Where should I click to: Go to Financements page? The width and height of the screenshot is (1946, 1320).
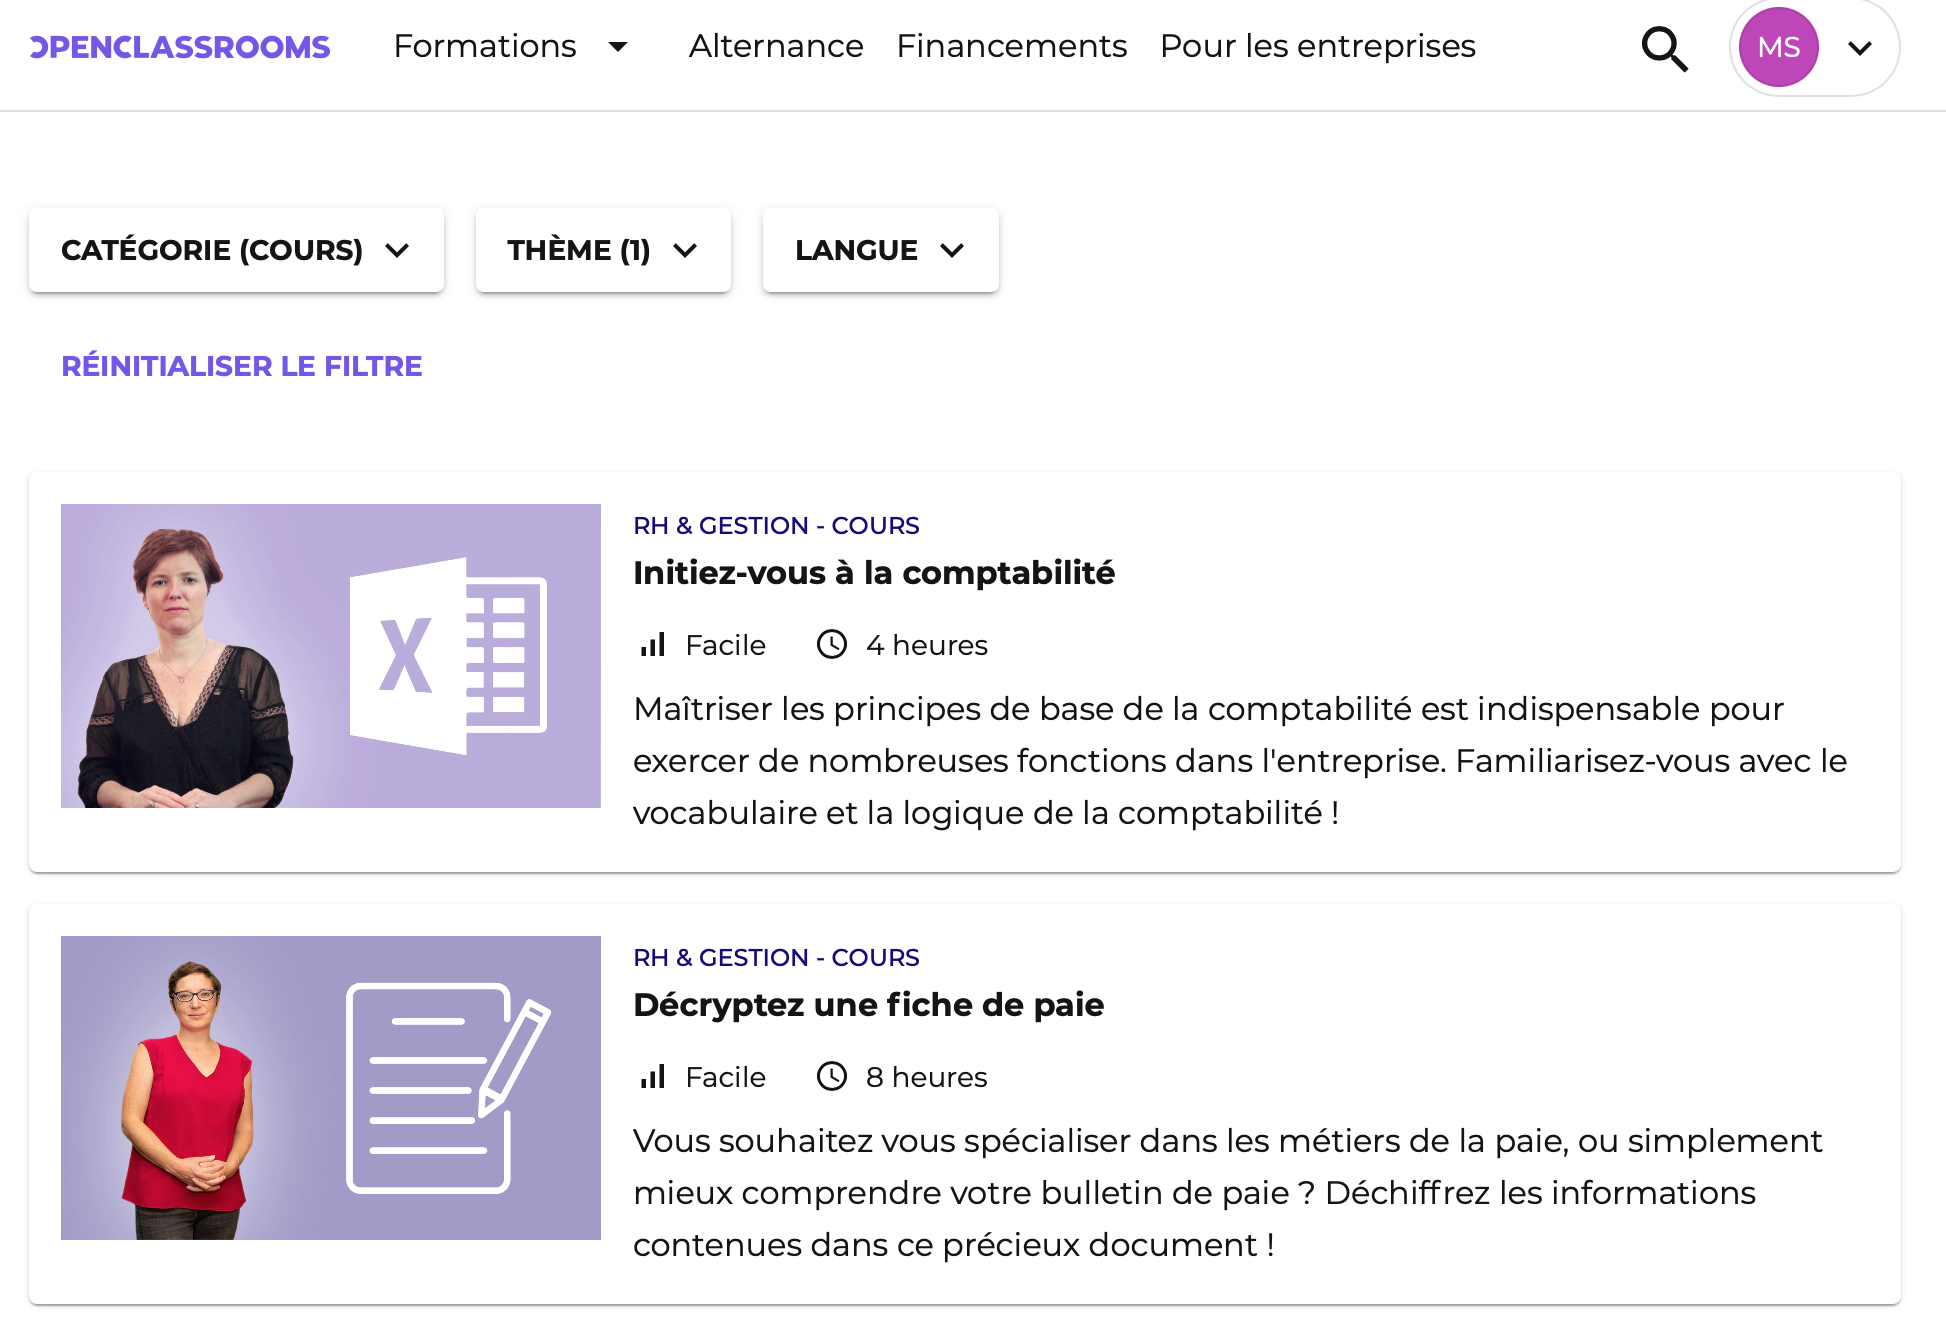tap(1011, 46)
